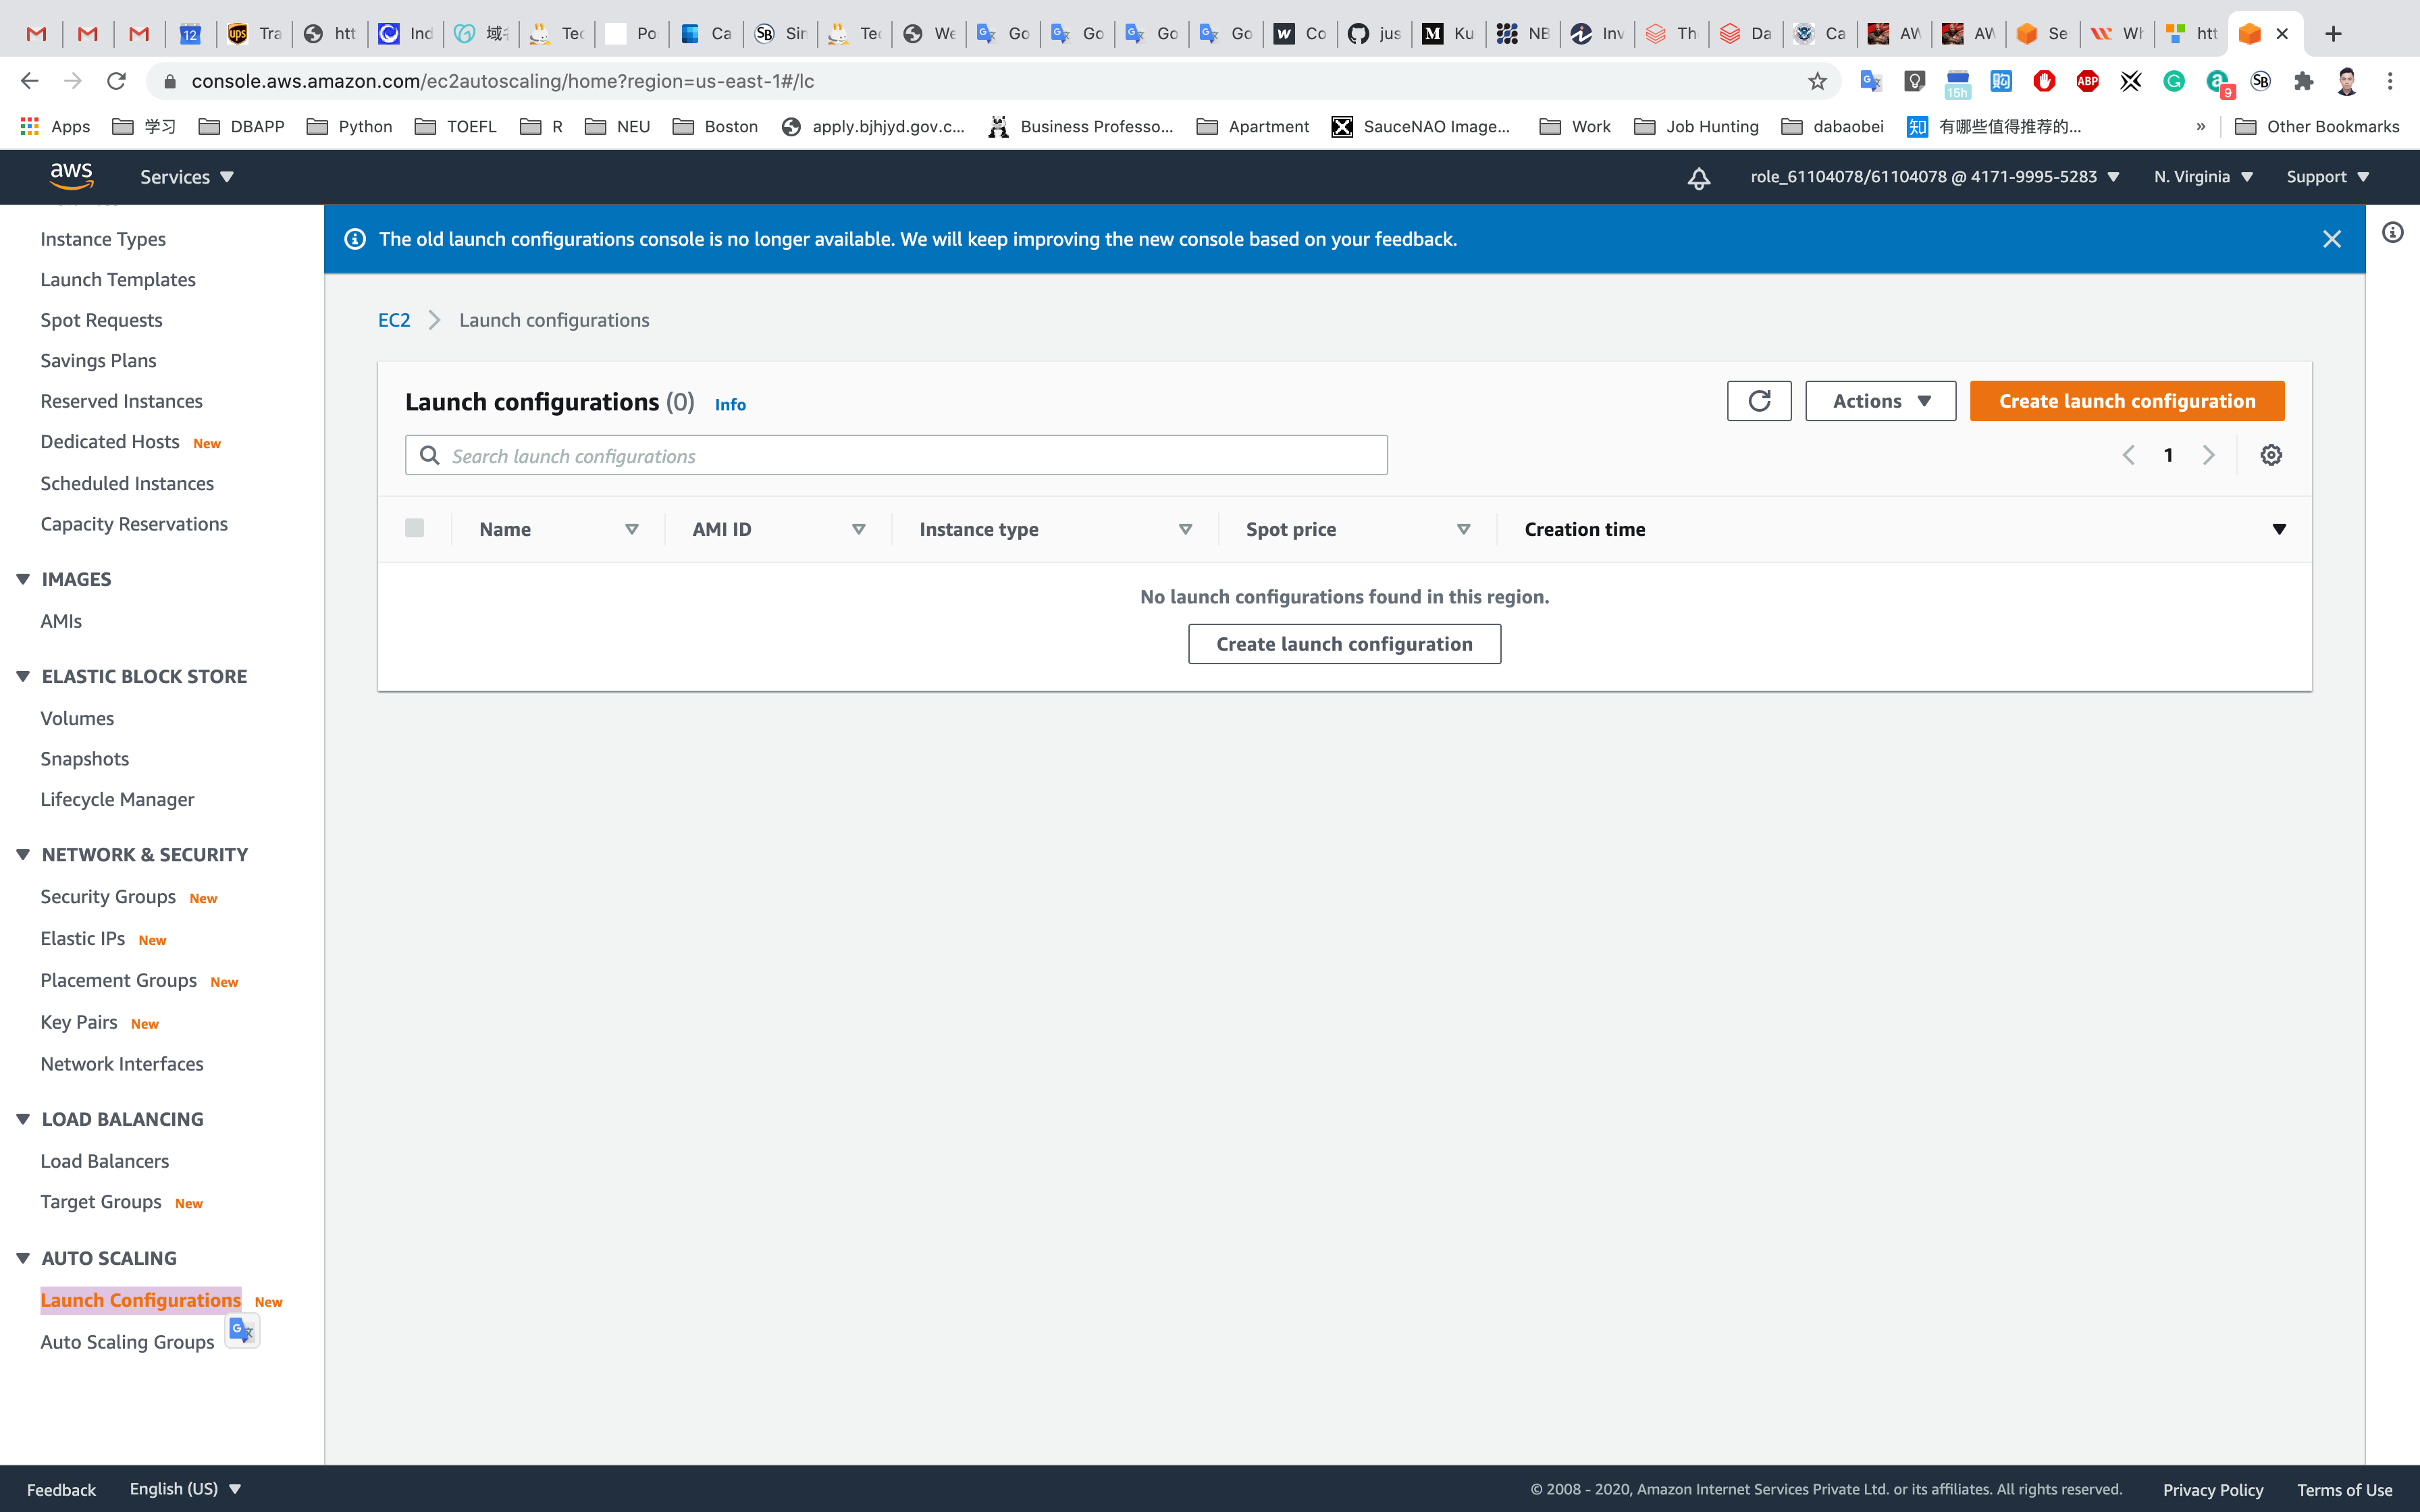Focus the Search launch configurations field
The image size is (2420, 1512).
(900, 456)
